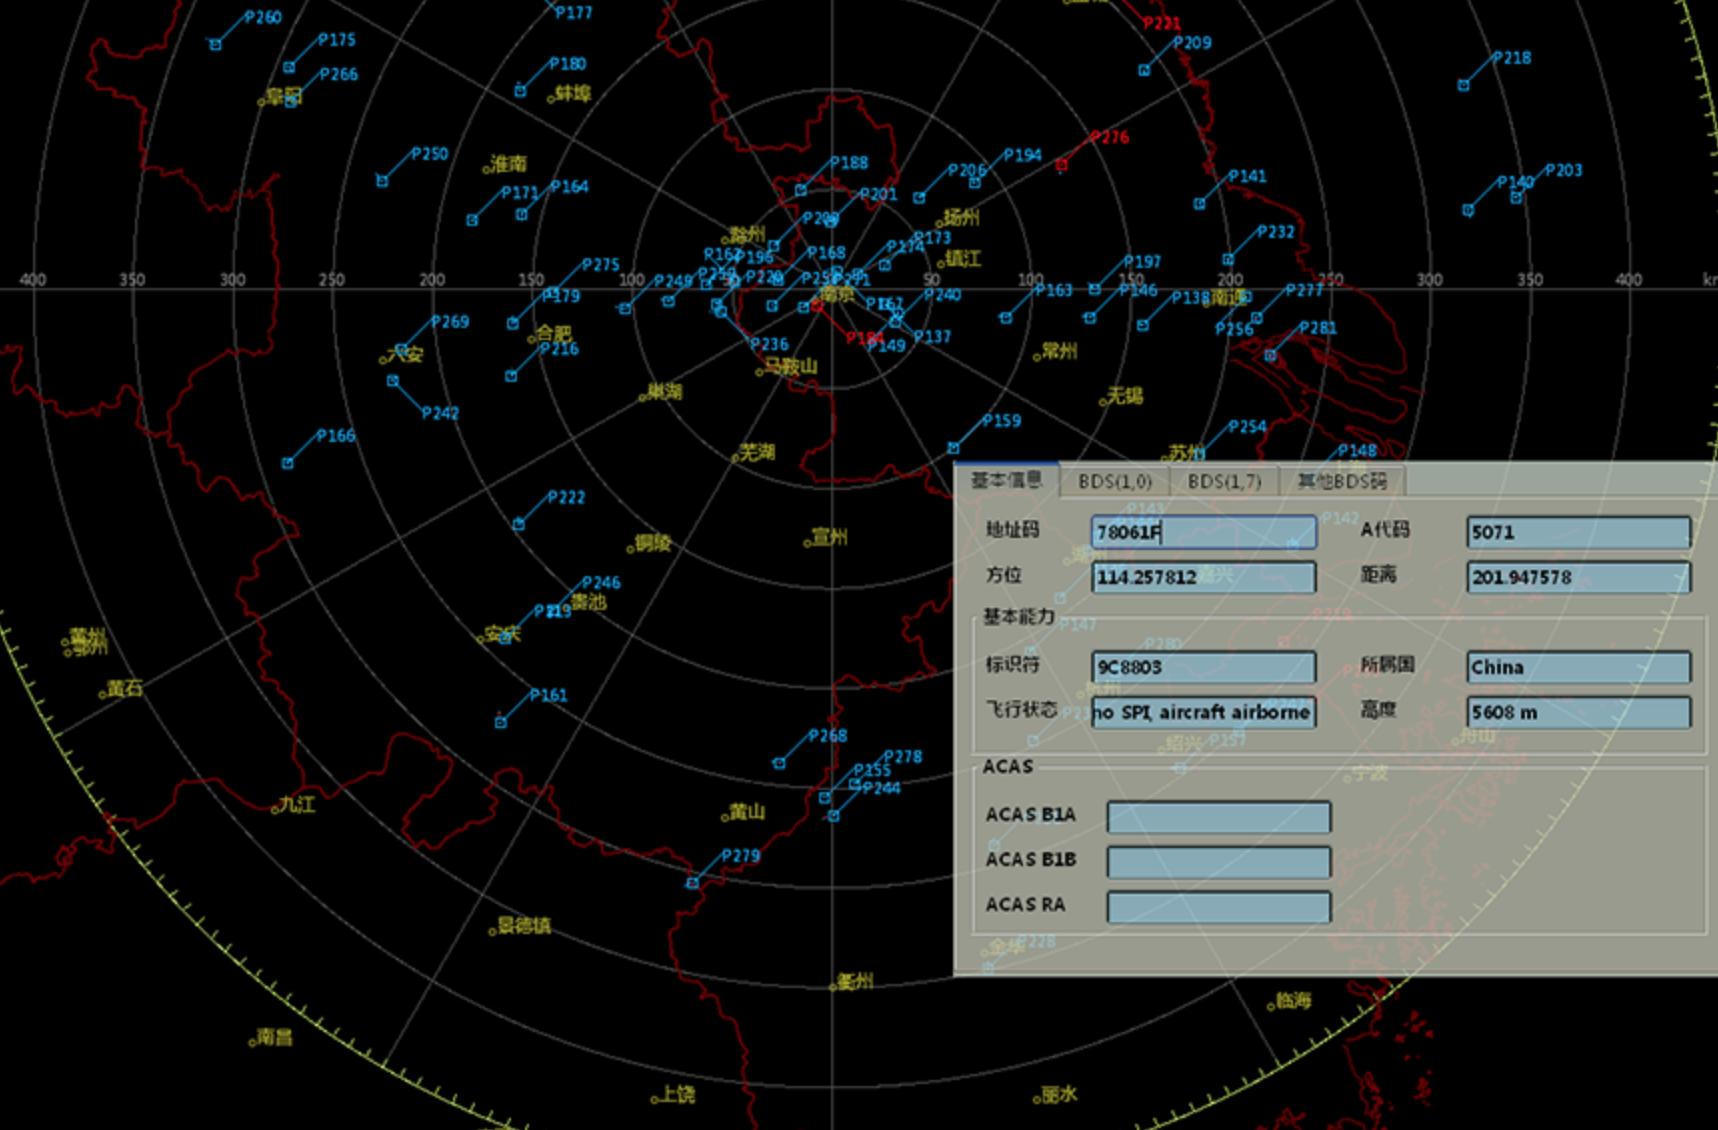Image resolution: width=1718 pixels, height=1130 pixels.
Task: Select the red marker of track P276
Action: click(x=1062, y=165)
